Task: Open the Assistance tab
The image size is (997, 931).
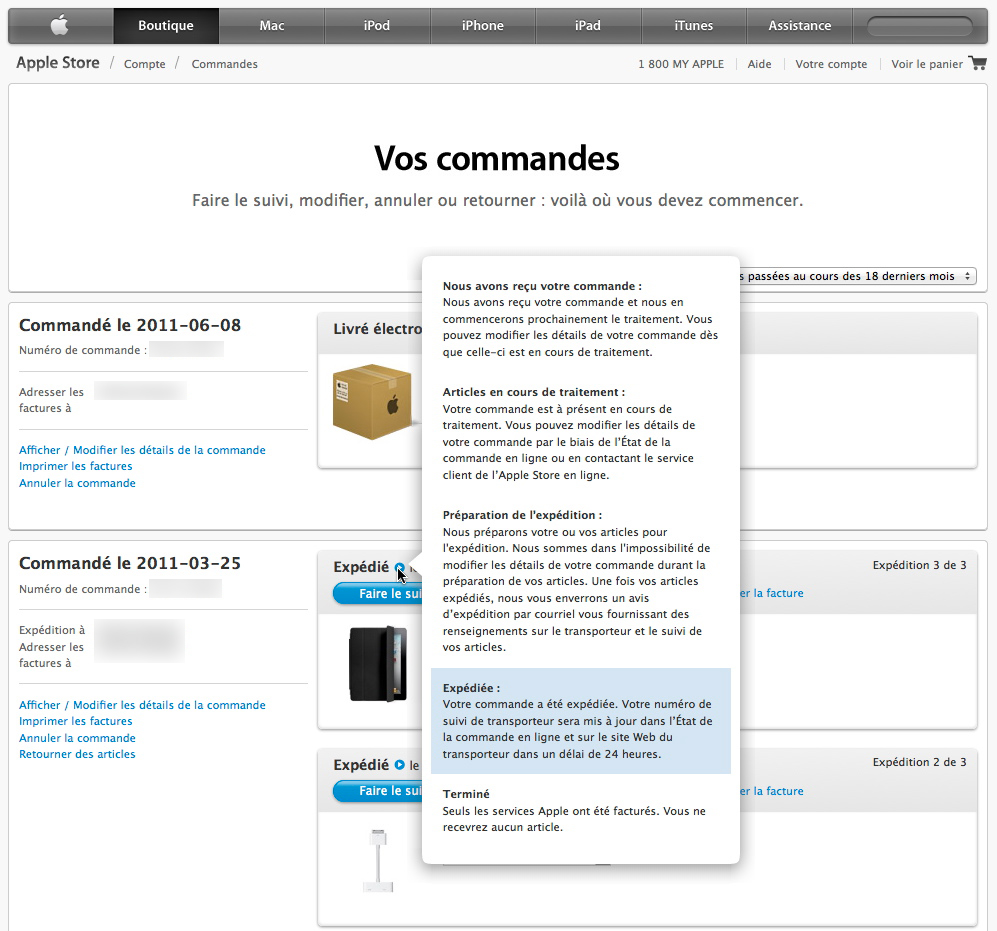Action: (x=800, y=25)
